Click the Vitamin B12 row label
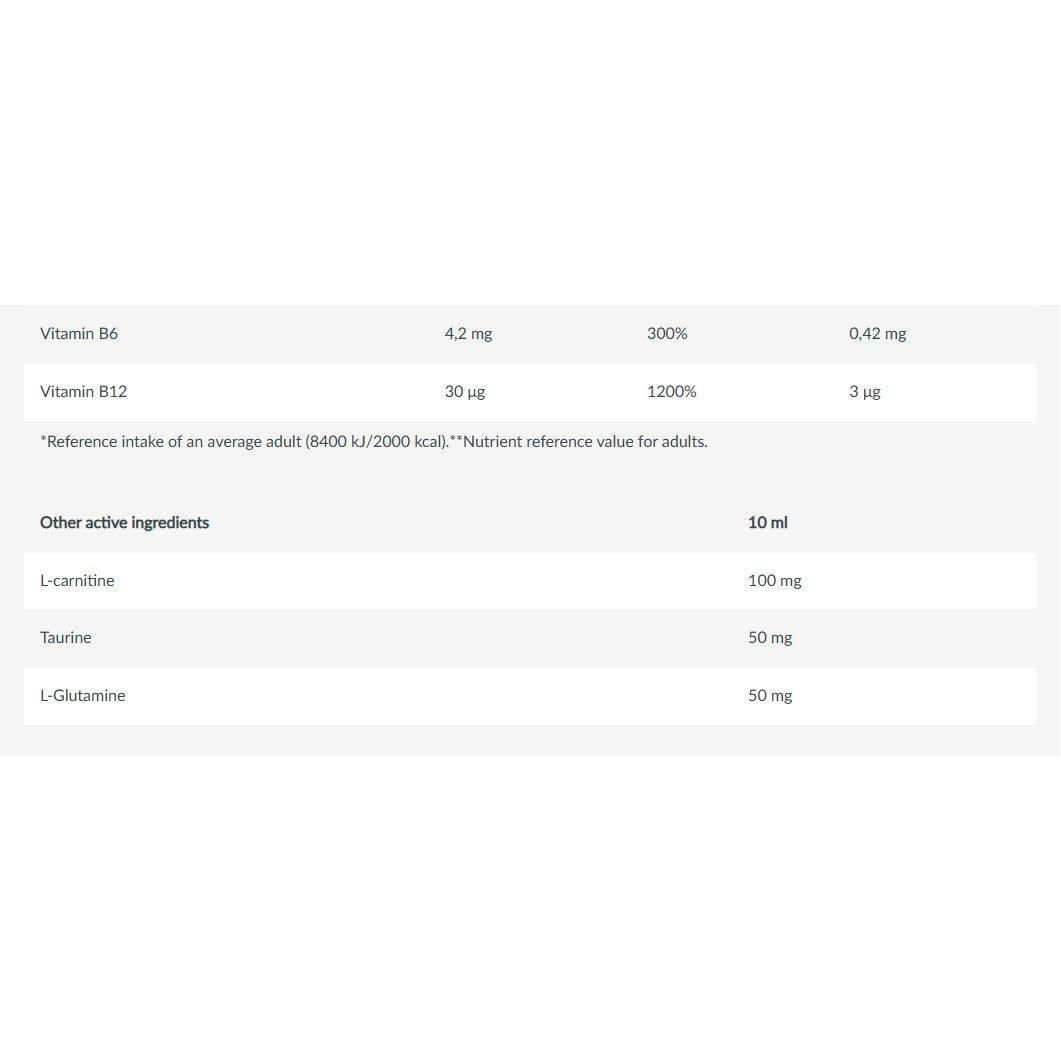 [x=83, y=392]
